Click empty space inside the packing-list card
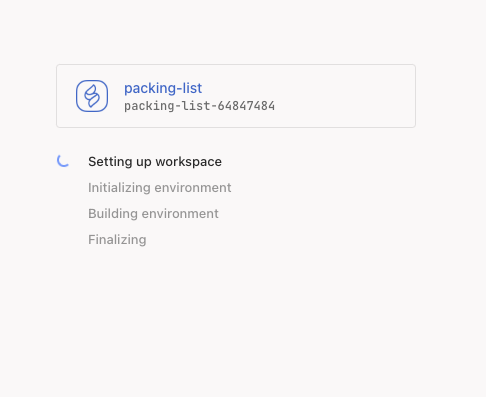486x397 pixels. click(x=343, y=96)
